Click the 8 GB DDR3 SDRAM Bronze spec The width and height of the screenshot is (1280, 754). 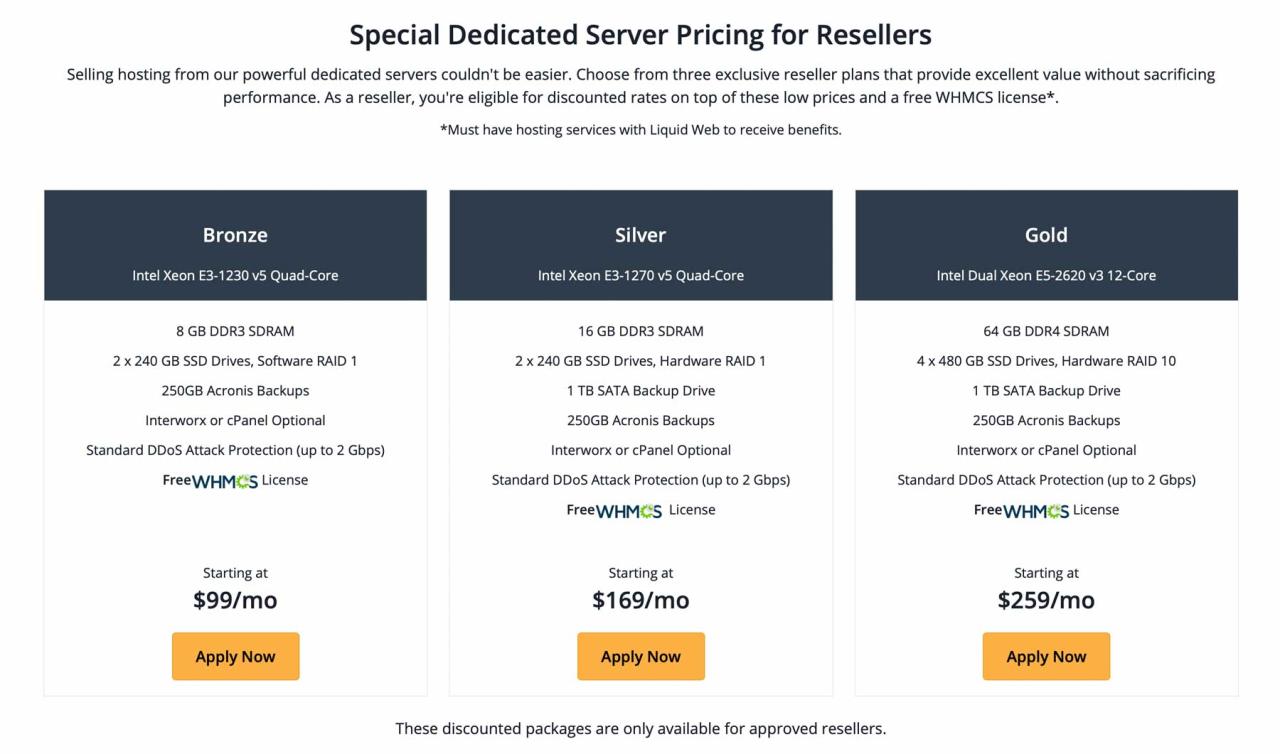[x=235, y=331]
